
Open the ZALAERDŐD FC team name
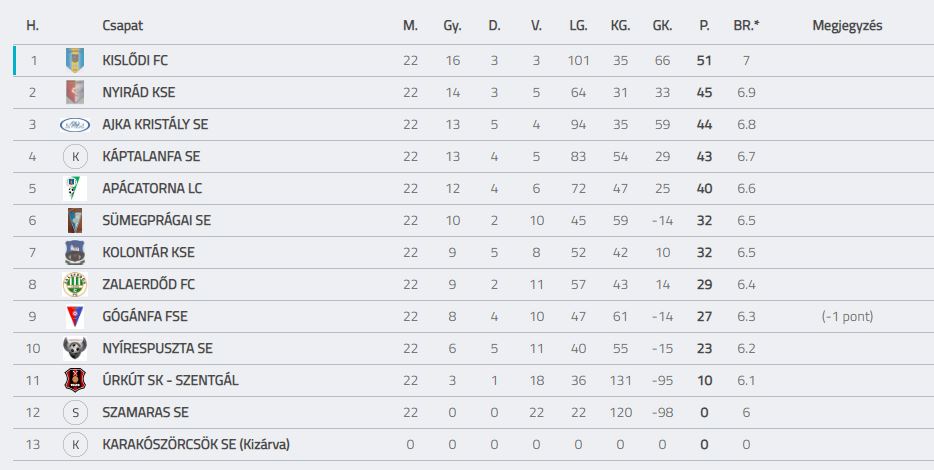coord(148,285)
